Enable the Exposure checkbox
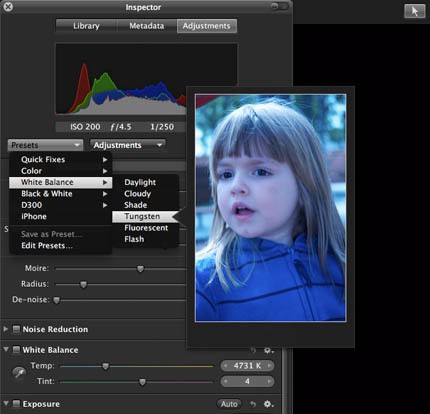The height and width of the screenshot is (414, 430). [x=16, y=404]
